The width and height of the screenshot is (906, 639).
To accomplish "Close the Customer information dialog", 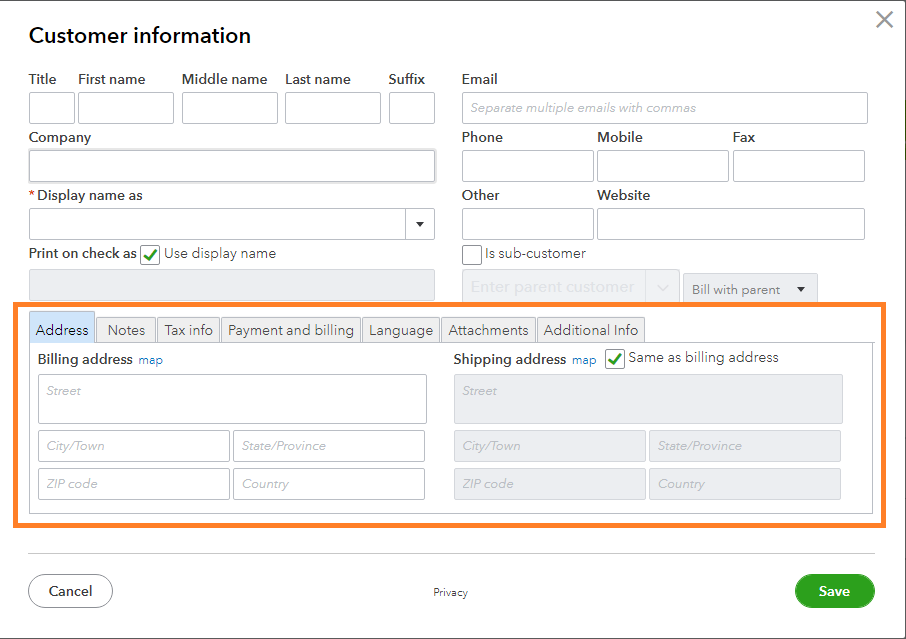I will [x=884, y=20].
